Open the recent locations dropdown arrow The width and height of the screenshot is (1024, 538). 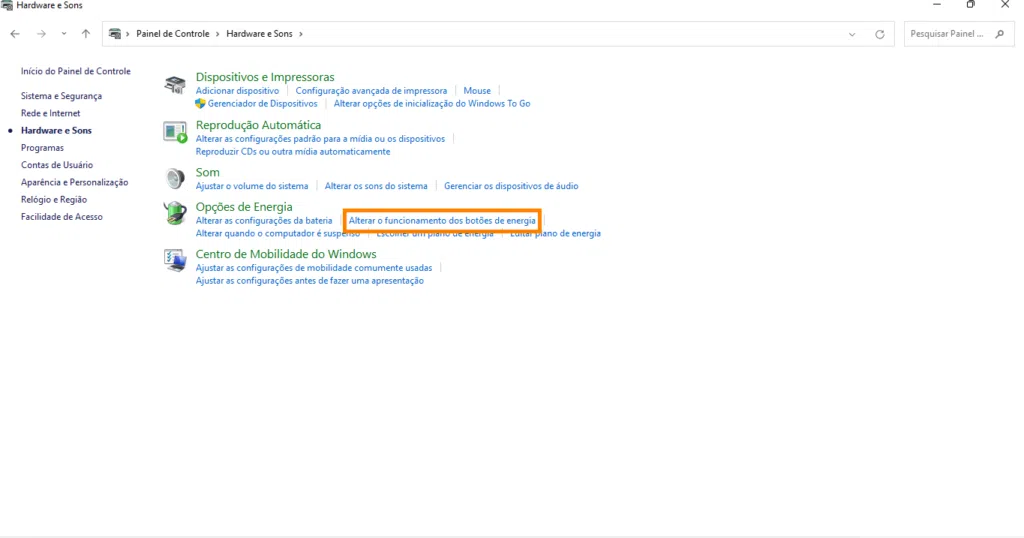64,34
